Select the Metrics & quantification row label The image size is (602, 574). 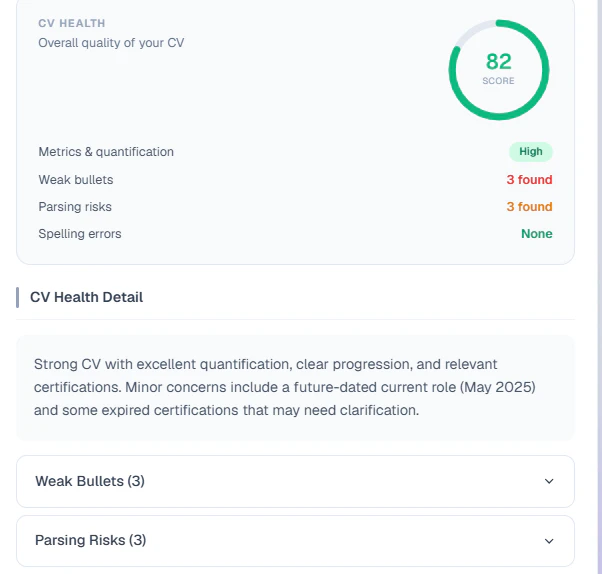[106, 152]
